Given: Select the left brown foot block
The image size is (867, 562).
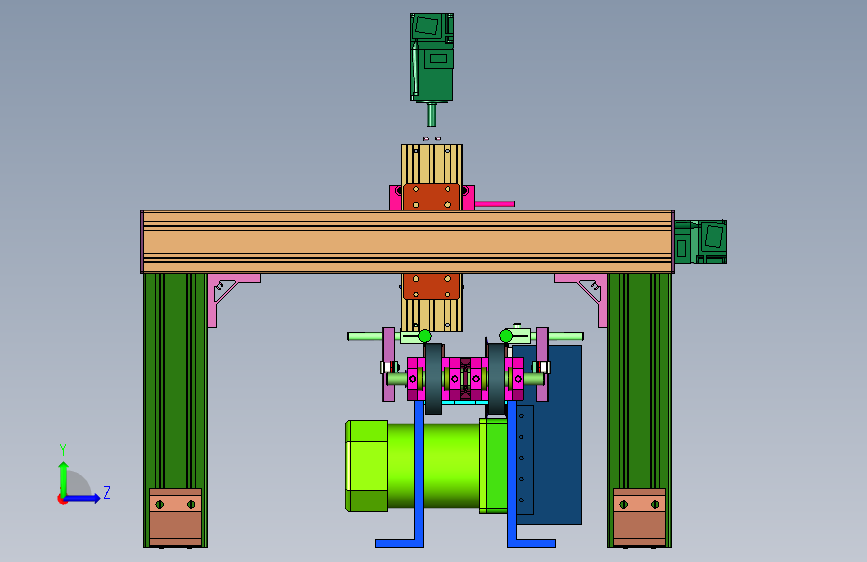Looking at the screenshot, I should click(175, 517).
